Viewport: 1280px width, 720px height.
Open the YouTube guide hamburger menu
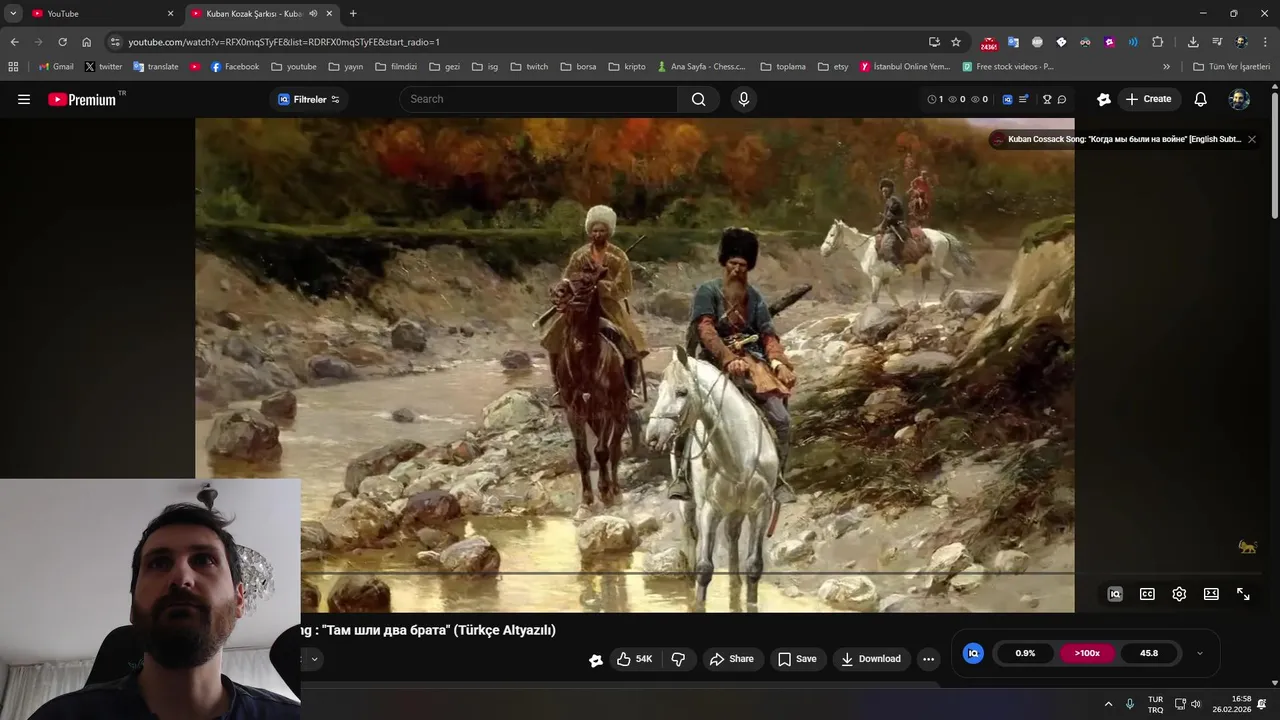tap(24, 99)
